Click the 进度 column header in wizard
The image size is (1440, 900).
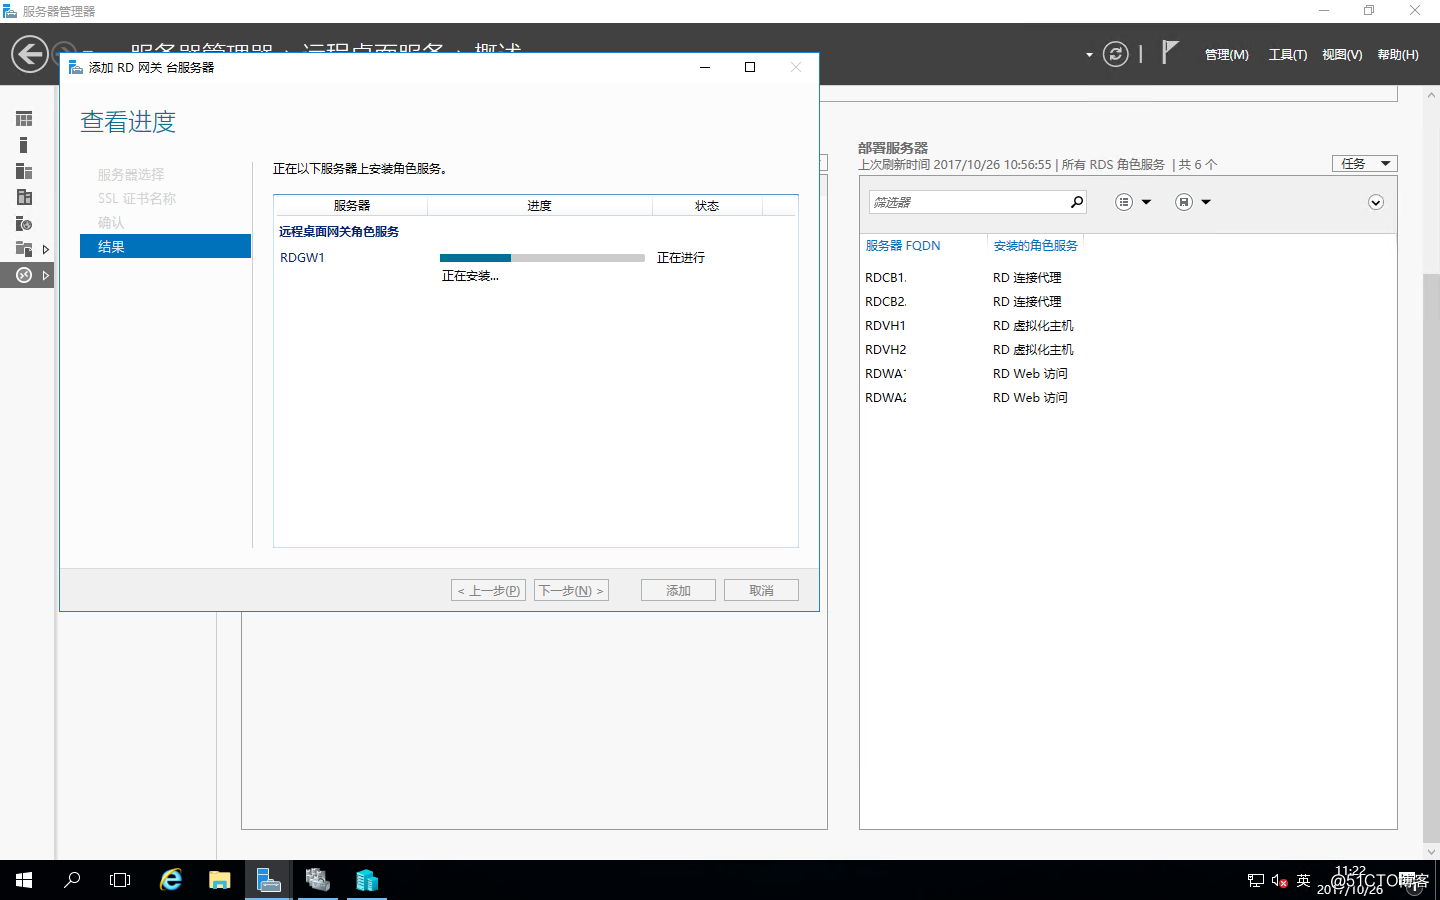click(x=540, y=205)
